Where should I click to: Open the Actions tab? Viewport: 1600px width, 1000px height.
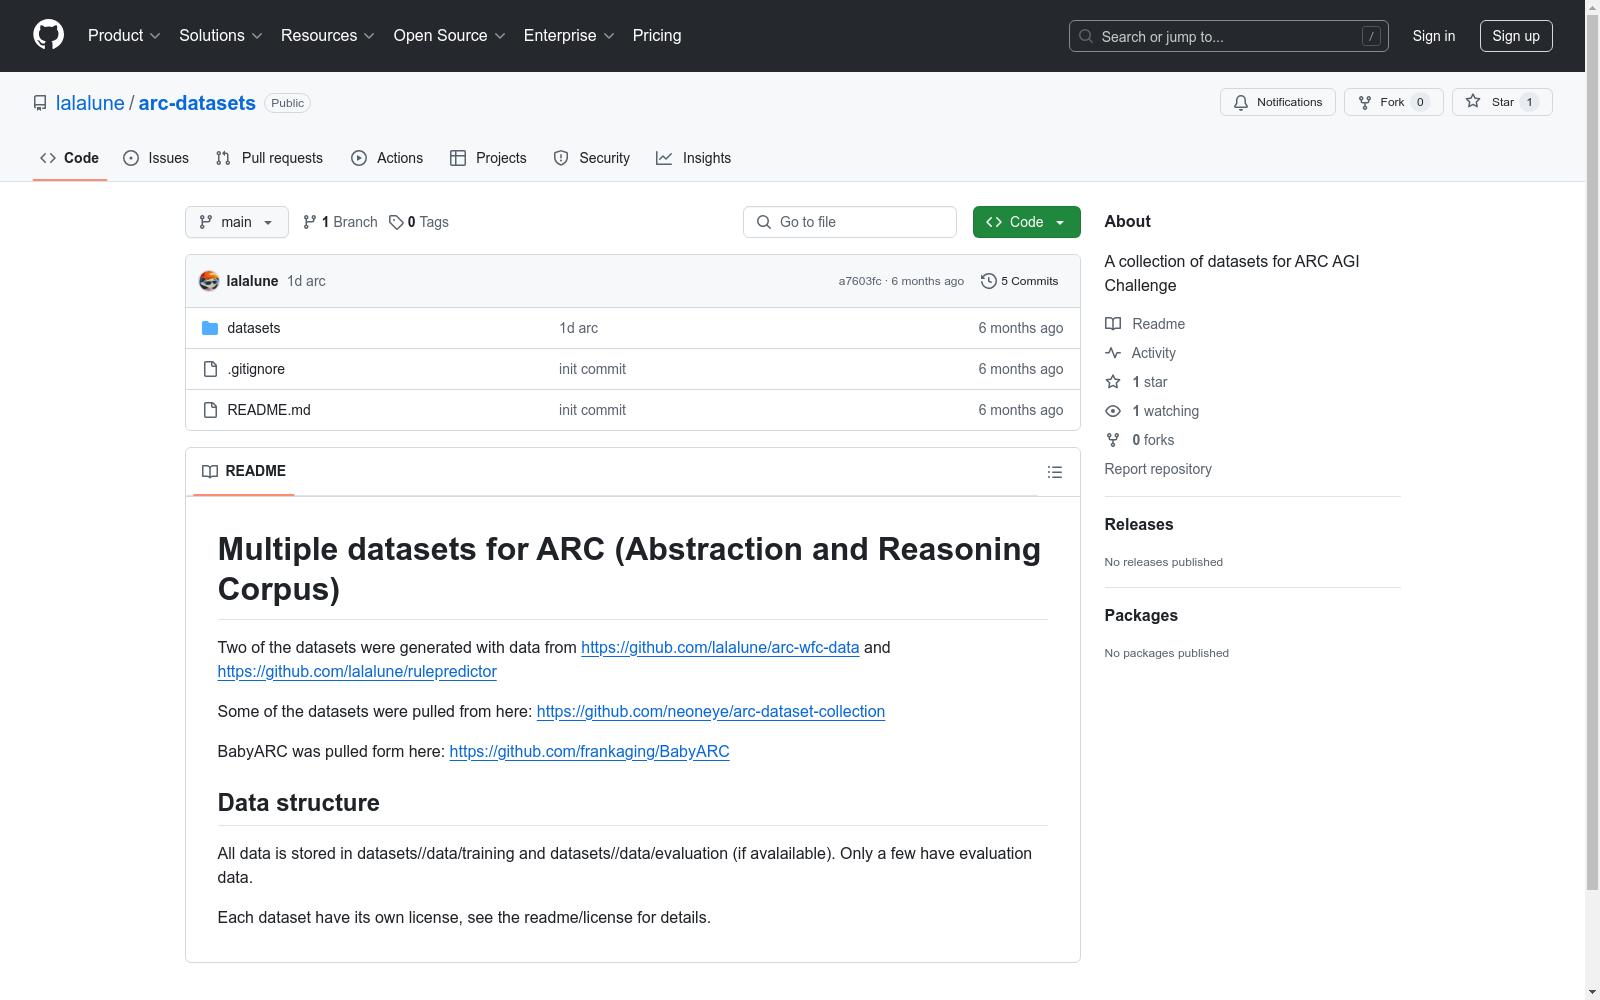pos(387,158)
